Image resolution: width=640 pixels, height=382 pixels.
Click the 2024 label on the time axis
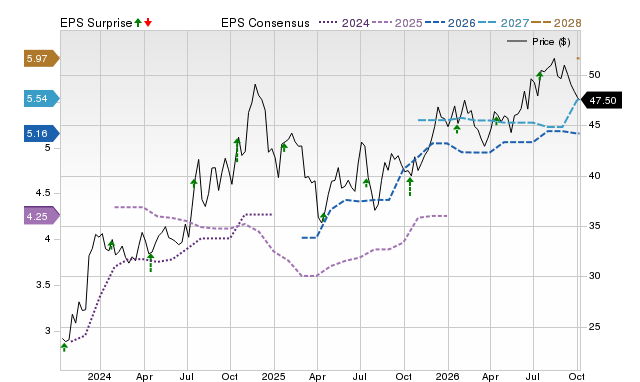pos(99,376)
